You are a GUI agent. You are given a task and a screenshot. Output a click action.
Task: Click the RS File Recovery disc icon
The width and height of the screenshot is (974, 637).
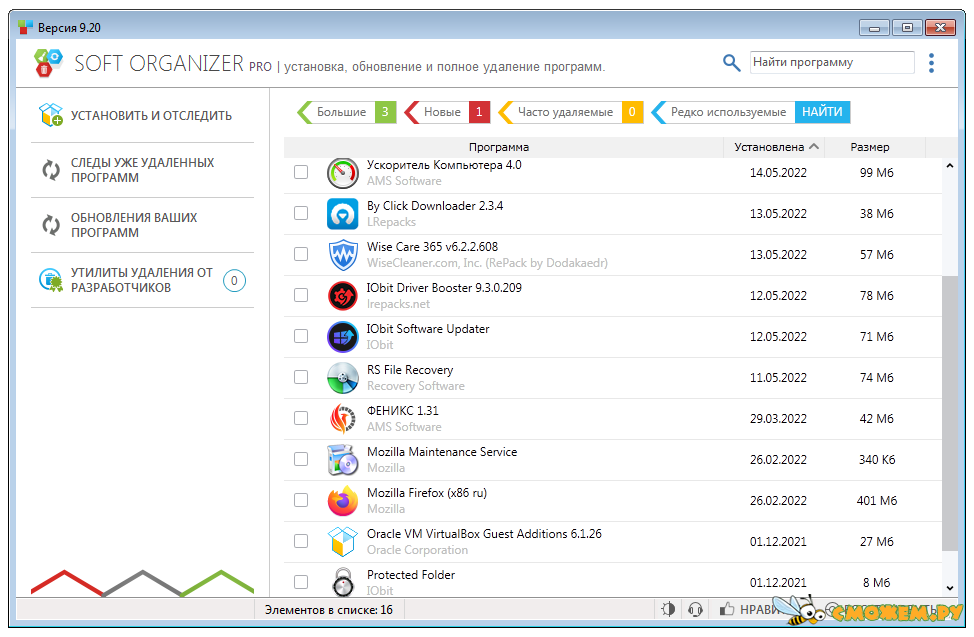click(x=342, y=378)
